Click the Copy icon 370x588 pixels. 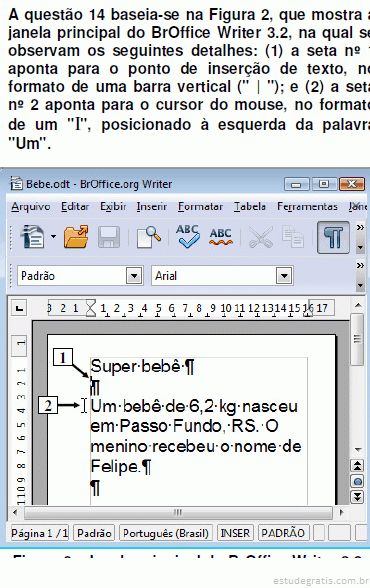tap(293, 237)
